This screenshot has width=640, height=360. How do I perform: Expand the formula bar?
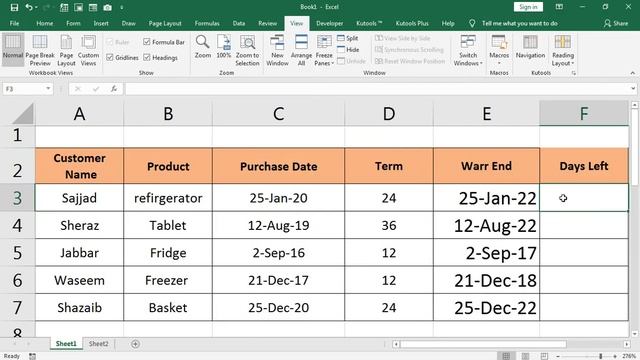point(633,89)
